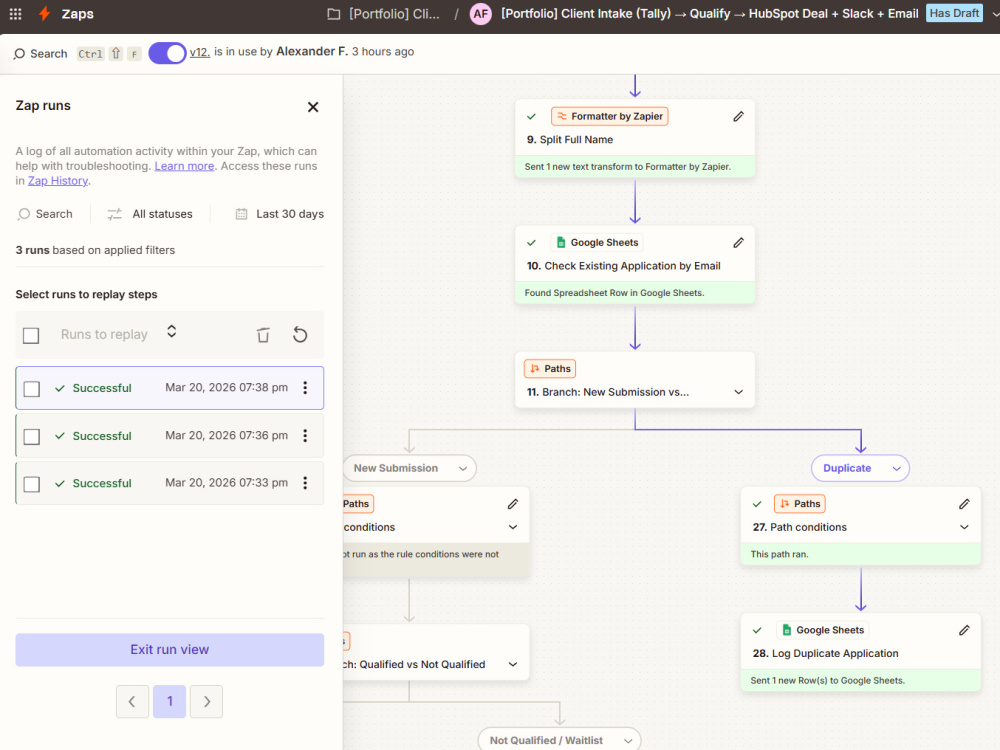Click the Zap title in header

click(709, 13)
